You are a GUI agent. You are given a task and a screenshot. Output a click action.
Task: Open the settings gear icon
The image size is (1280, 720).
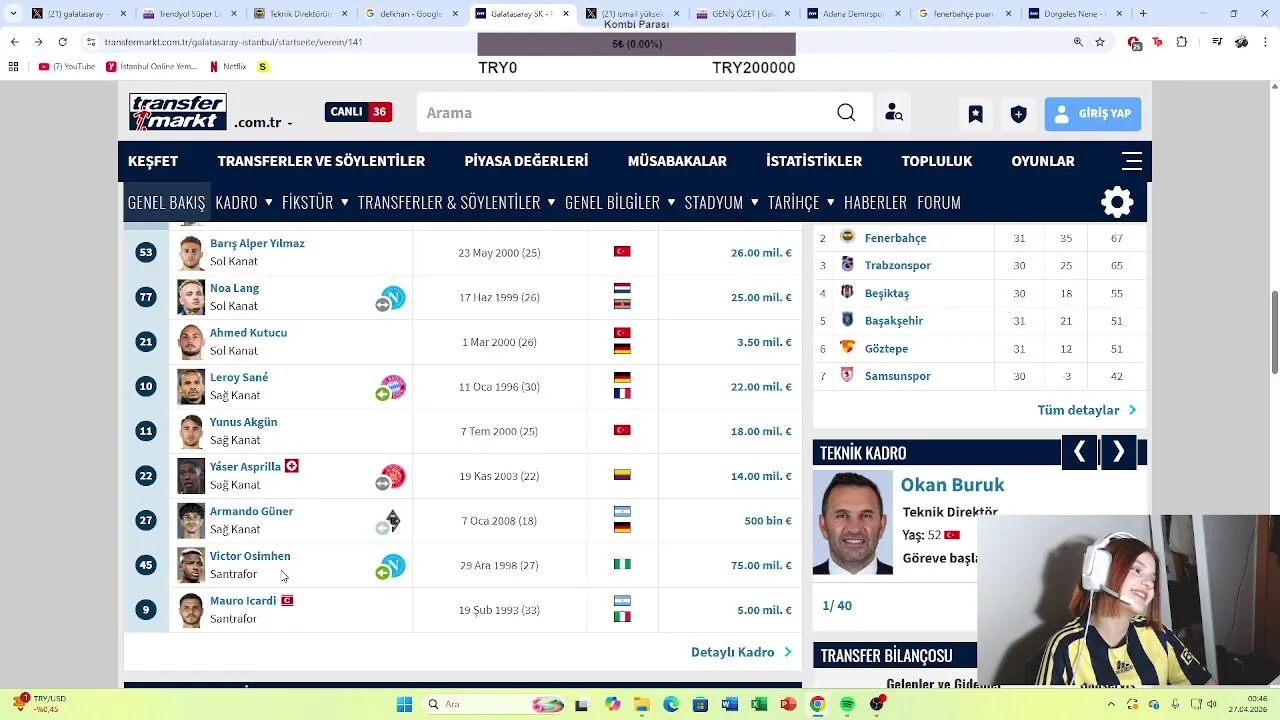(x=1117, y=202)
